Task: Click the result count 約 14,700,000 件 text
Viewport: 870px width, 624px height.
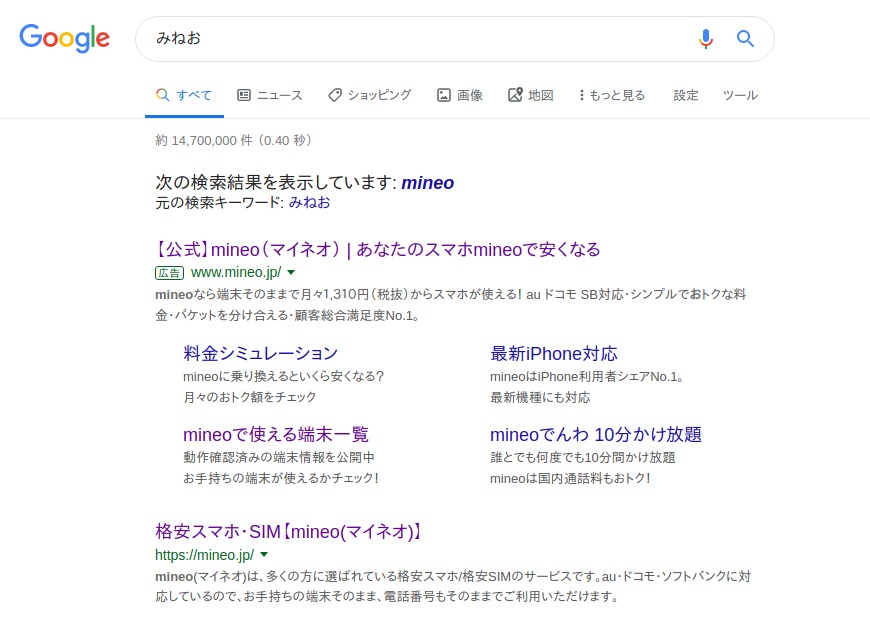Action: (234, 140)
